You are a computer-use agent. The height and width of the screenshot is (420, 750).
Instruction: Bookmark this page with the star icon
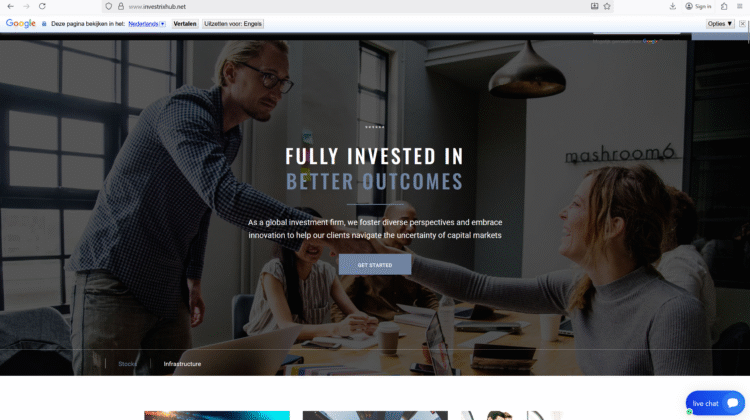click(x=607, y=6)
